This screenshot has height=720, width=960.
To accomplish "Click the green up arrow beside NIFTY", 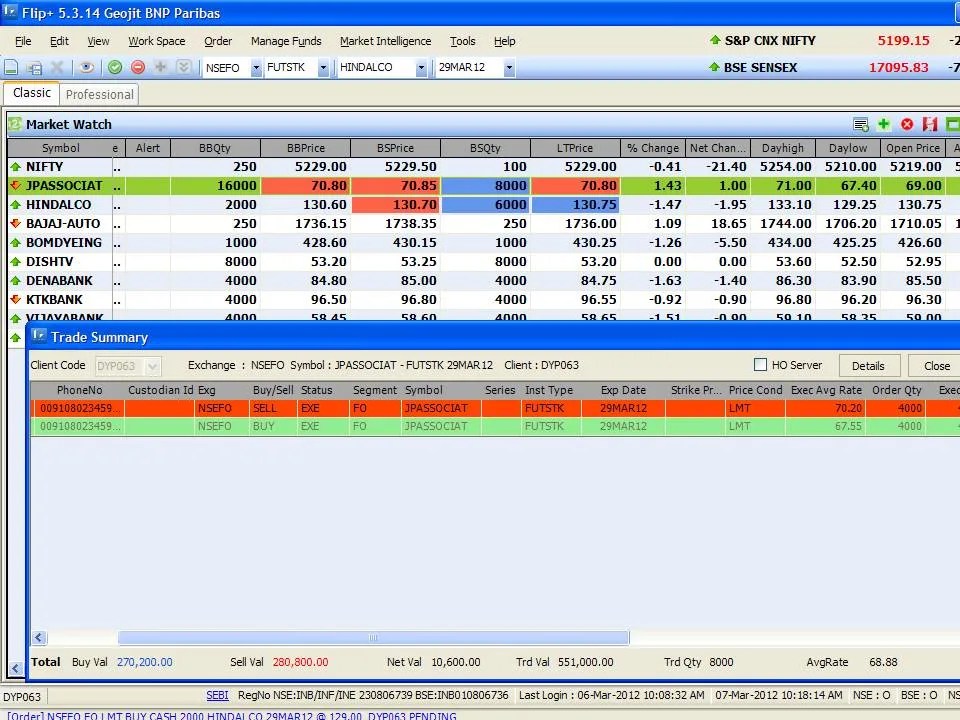I will [x=16, y=167].
